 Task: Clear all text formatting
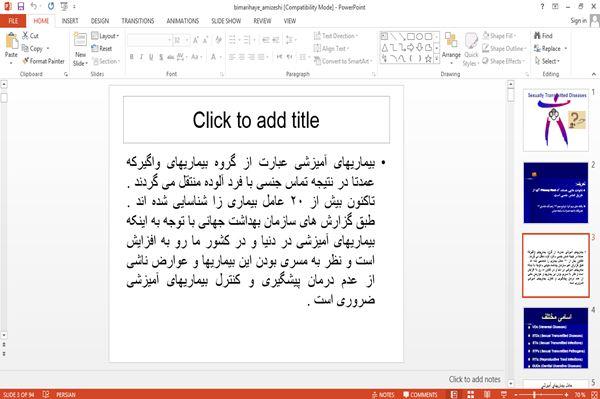pyautogui.click(x=218, y=40)
